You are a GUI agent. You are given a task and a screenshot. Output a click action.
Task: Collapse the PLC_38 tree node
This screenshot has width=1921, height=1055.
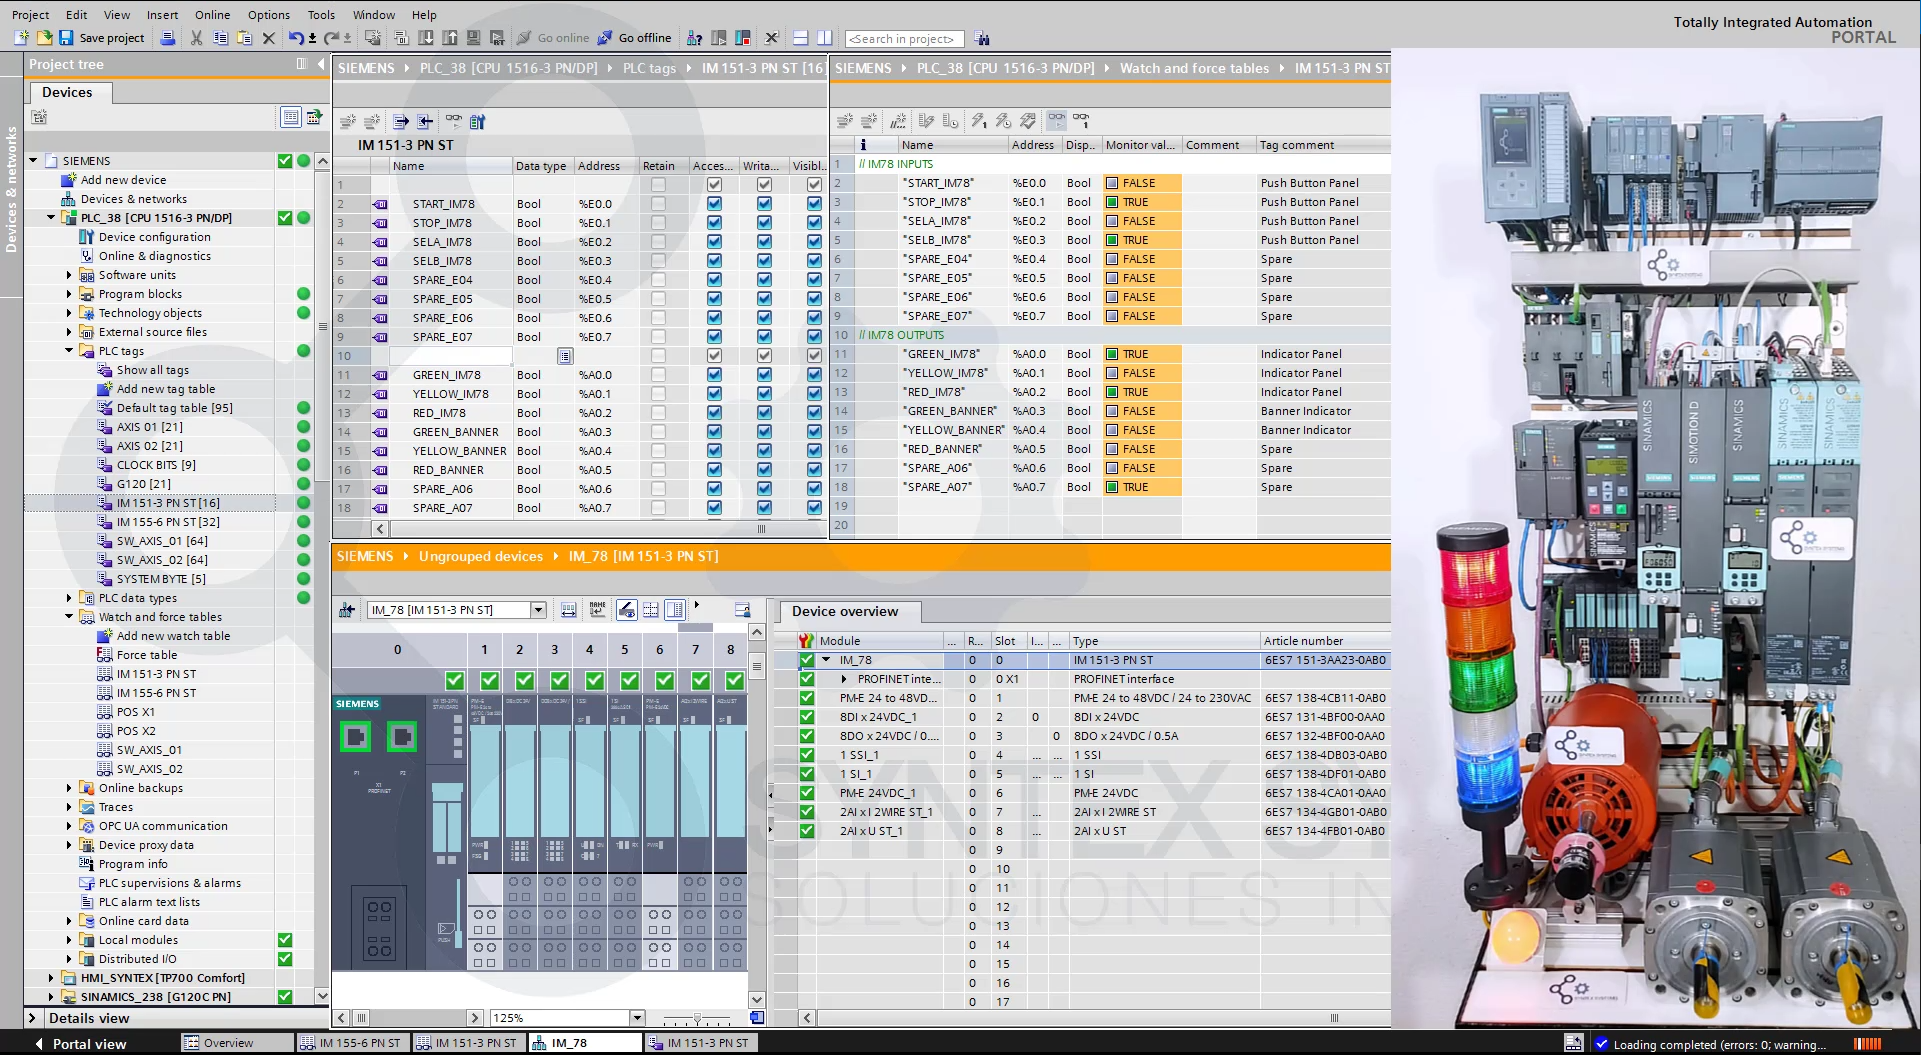tap(51, 217)
